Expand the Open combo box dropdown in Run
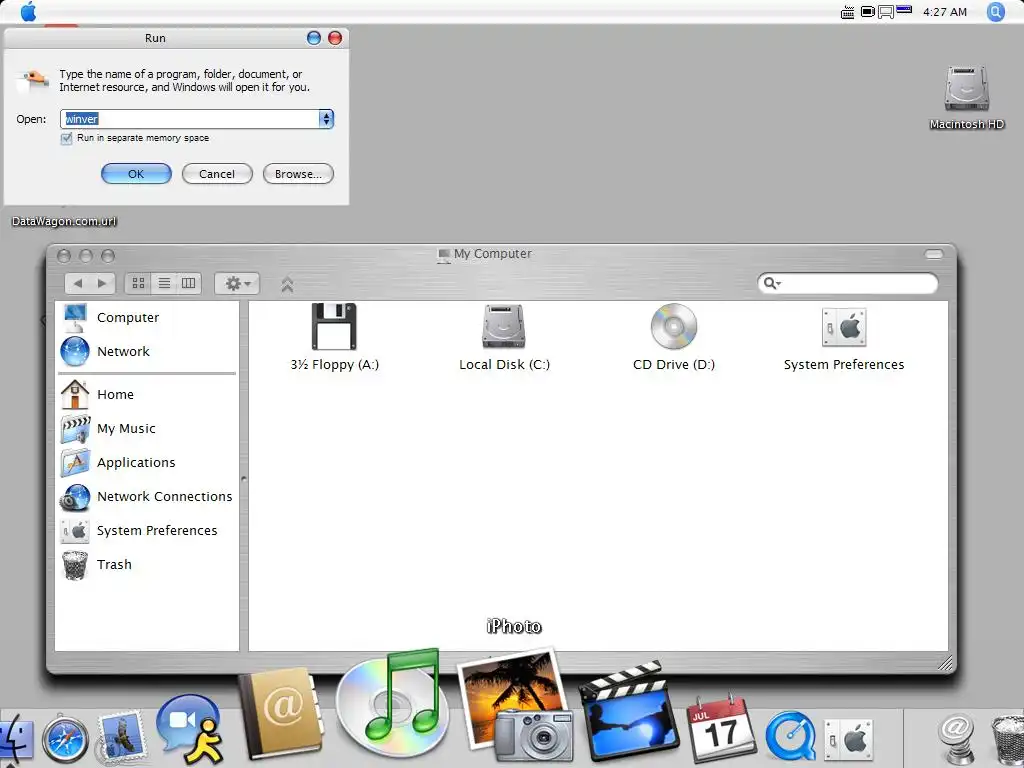This screenshot has width=1024, height=768. click(326, 119)
